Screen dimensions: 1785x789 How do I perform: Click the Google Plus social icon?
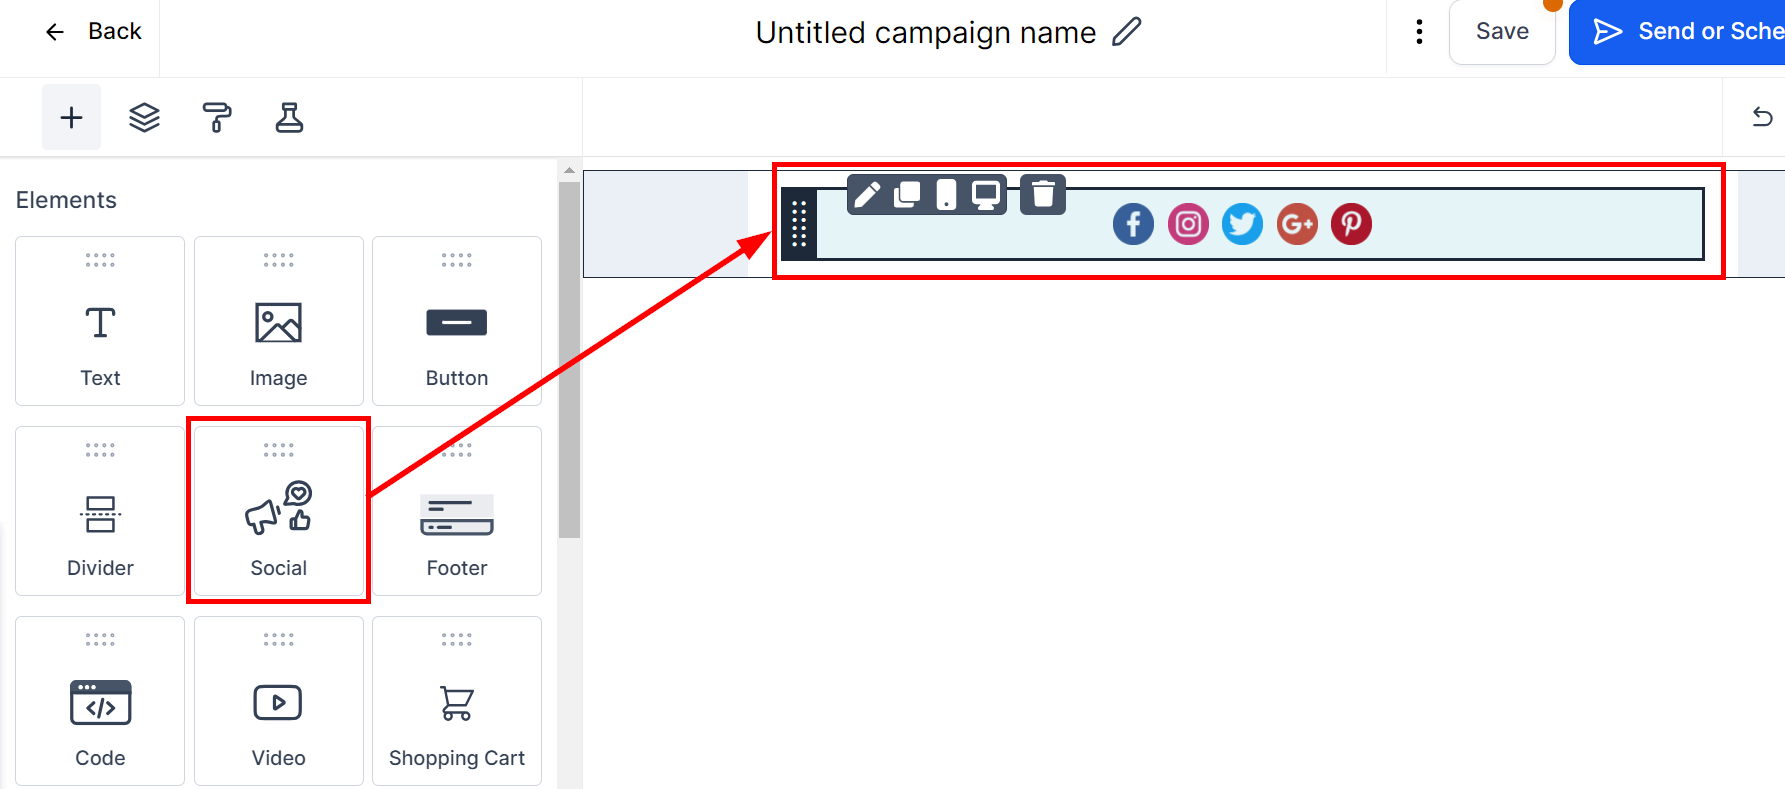click(1297, 224)
